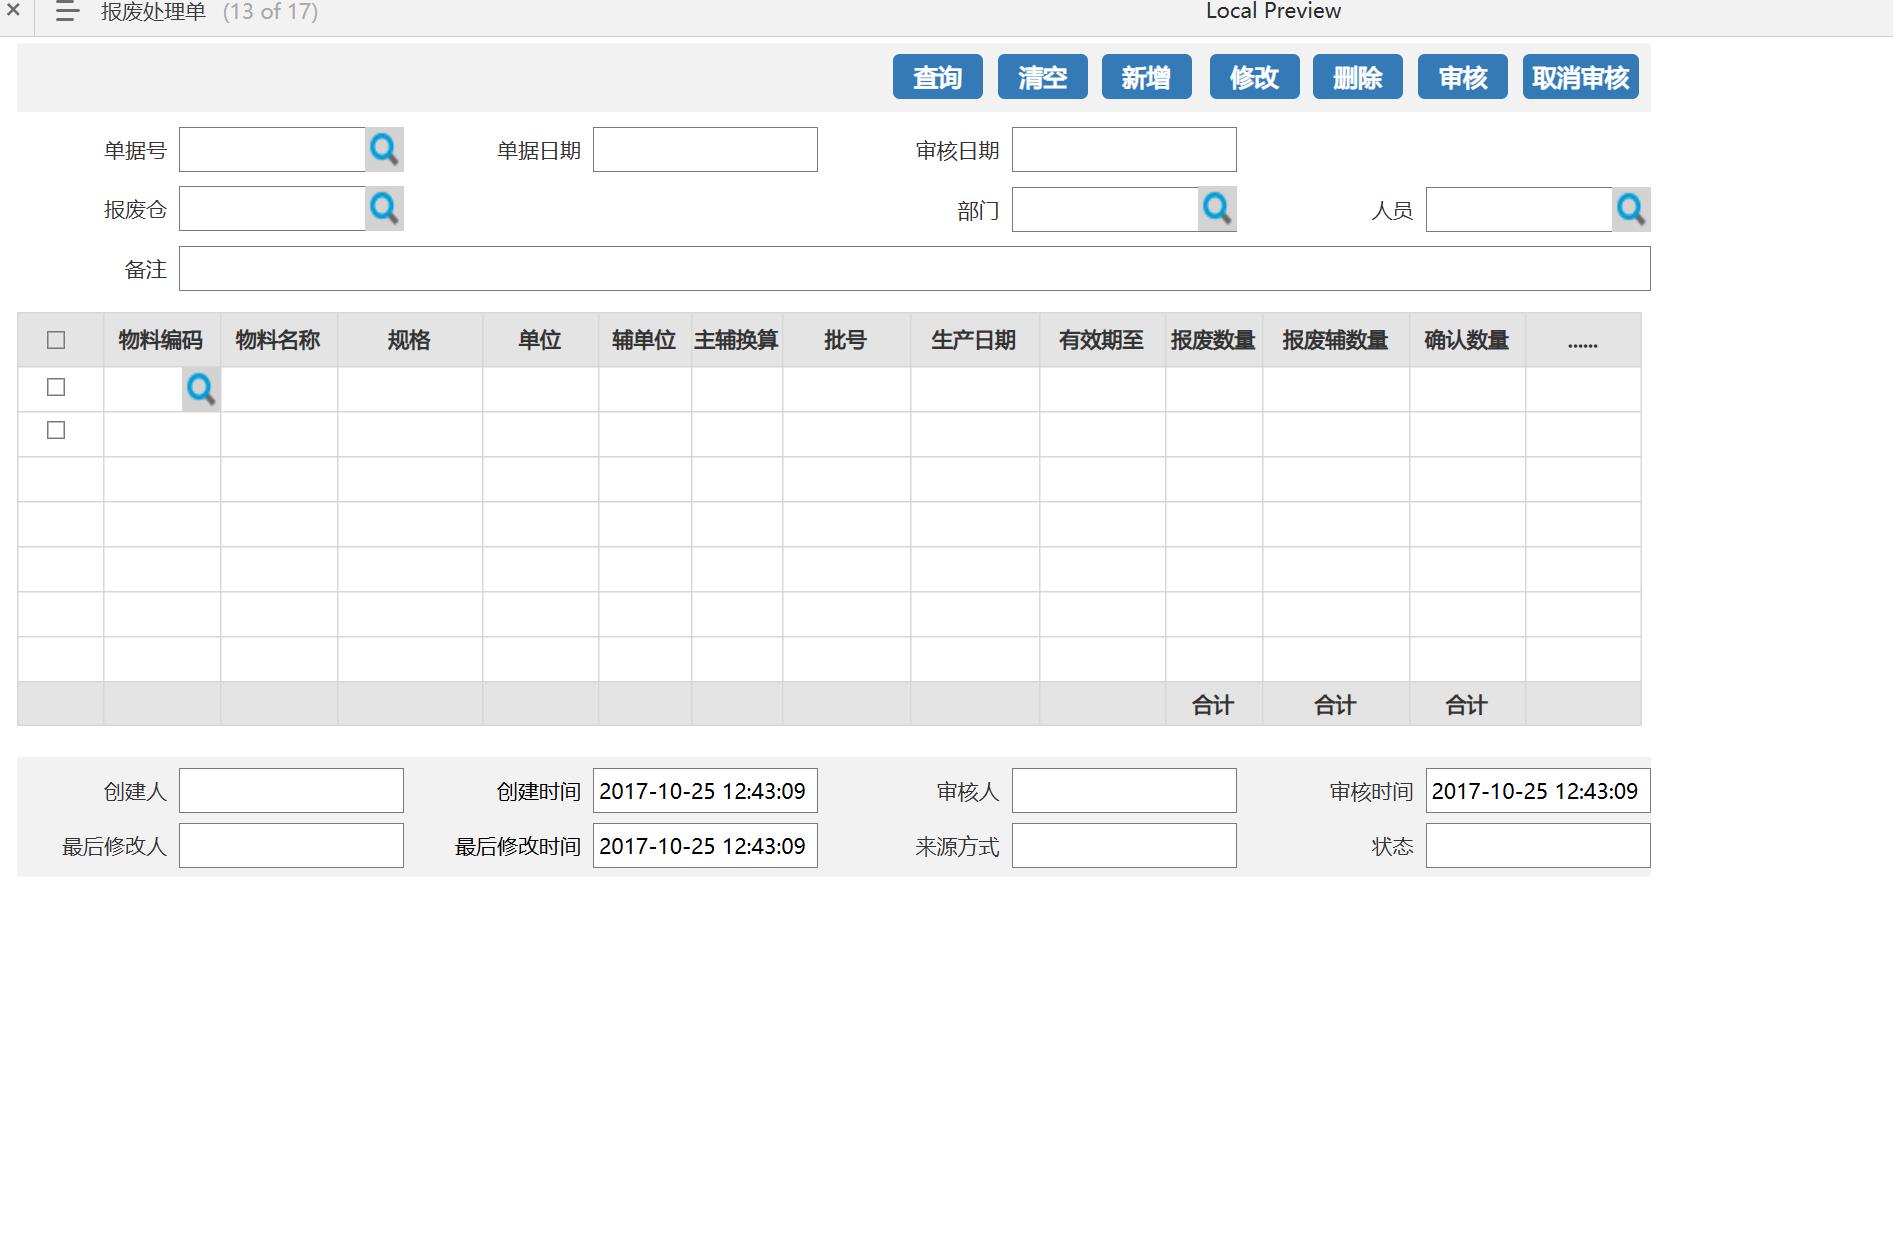Click the 确认数量 column header
The width and height of the screenshot is (1893, 1245).
click(x=1467, y=340)
